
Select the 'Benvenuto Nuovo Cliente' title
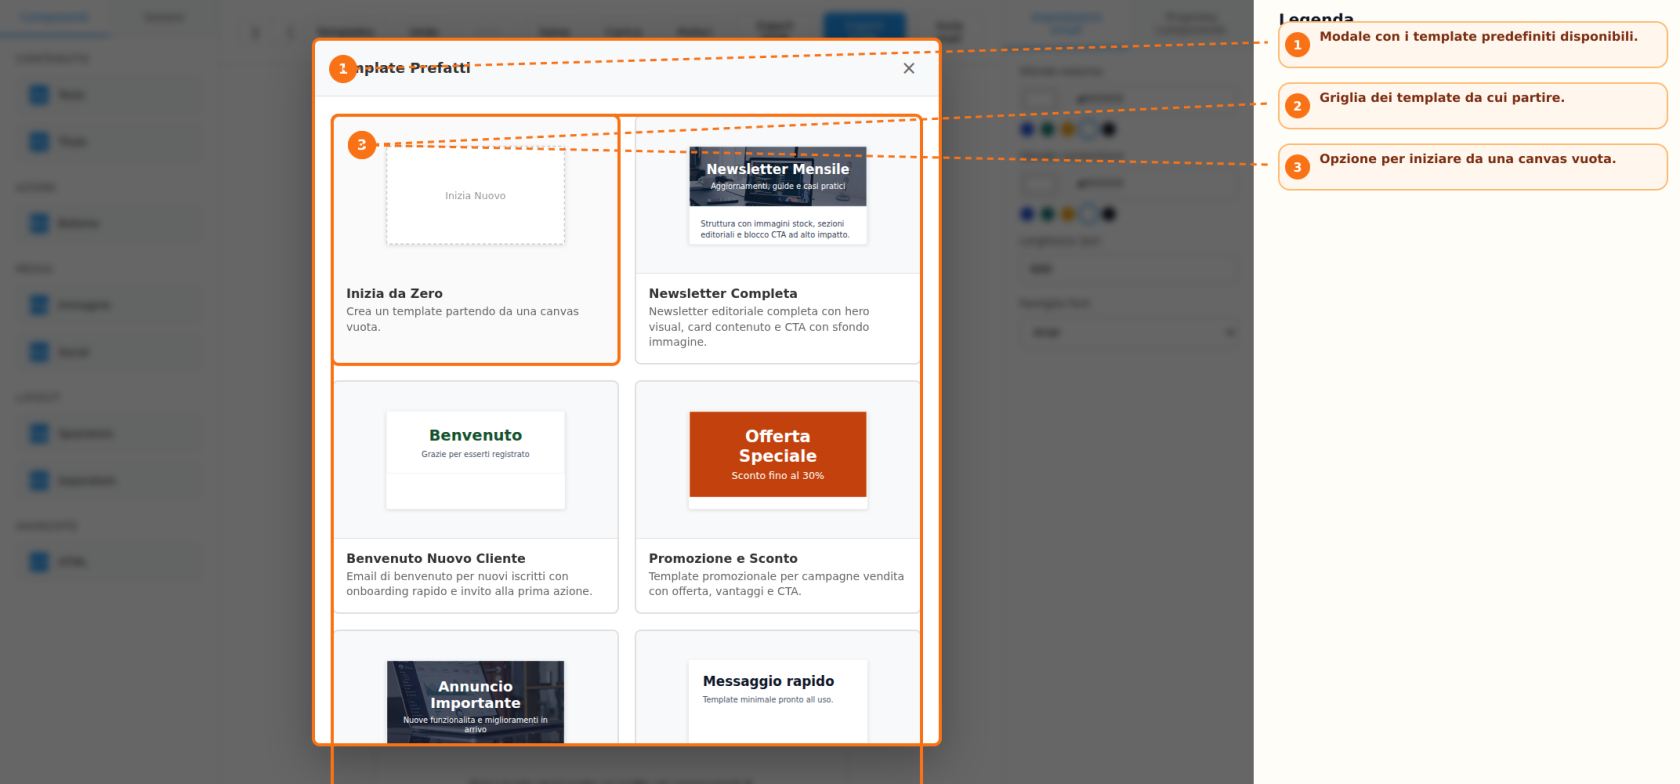click(436, 558)
